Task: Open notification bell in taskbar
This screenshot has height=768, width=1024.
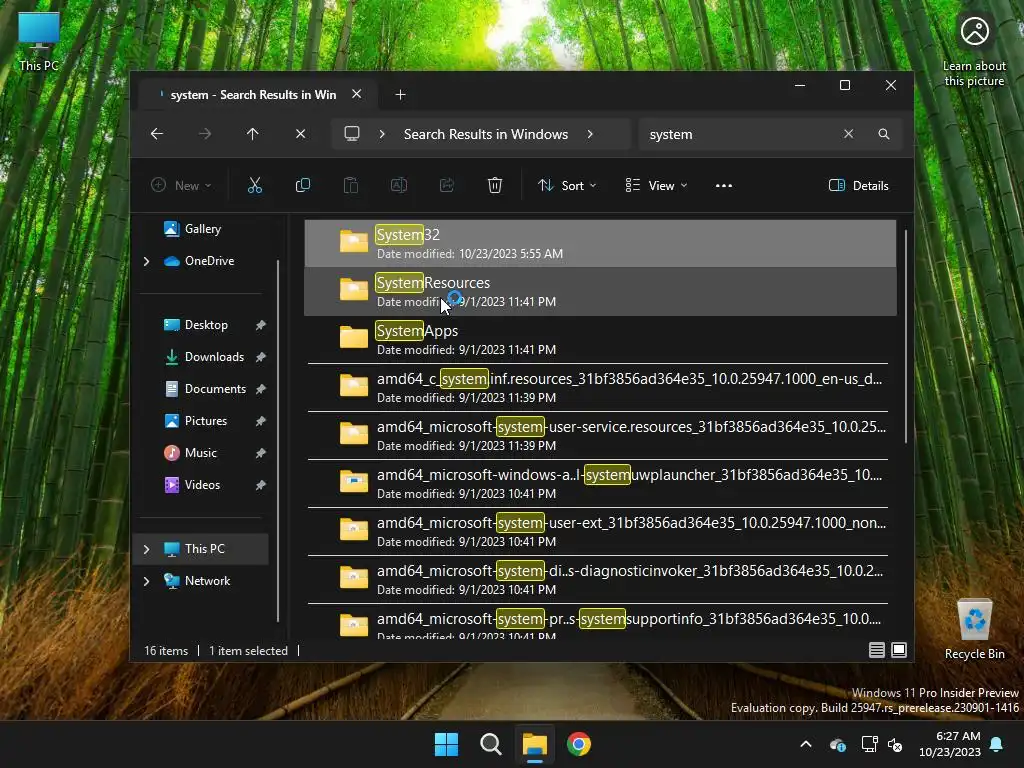Action: (997, 744)
